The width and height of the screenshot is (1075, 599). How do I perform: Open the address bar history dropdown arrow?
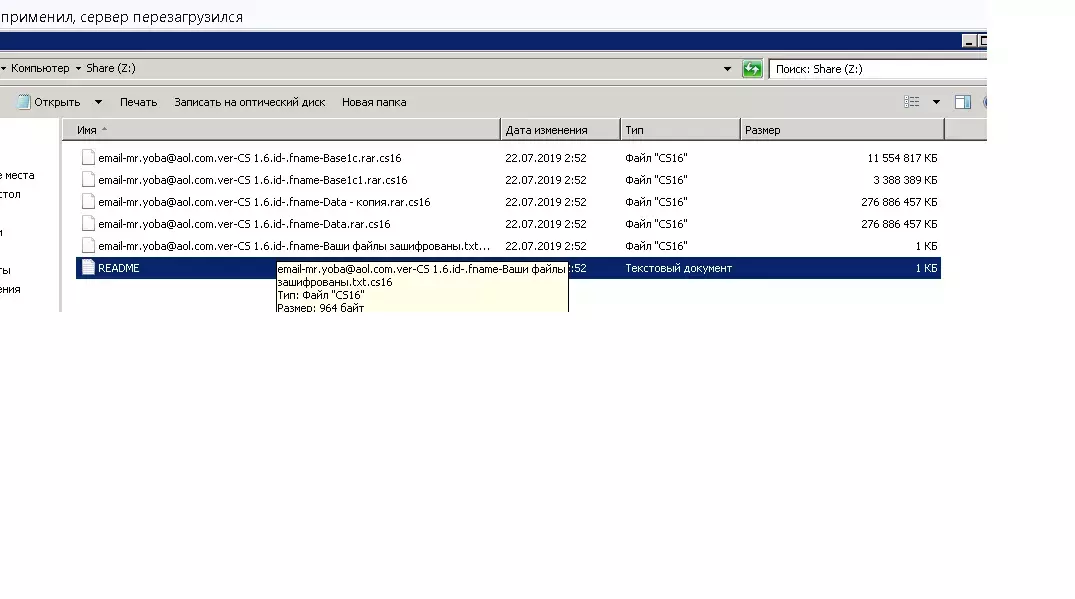click(x=727, y=69)
